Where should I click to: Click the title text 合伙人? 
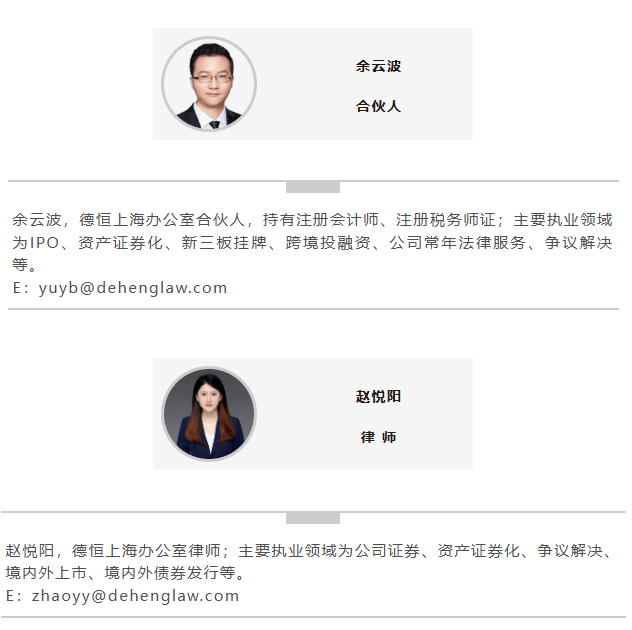[378, 106]
